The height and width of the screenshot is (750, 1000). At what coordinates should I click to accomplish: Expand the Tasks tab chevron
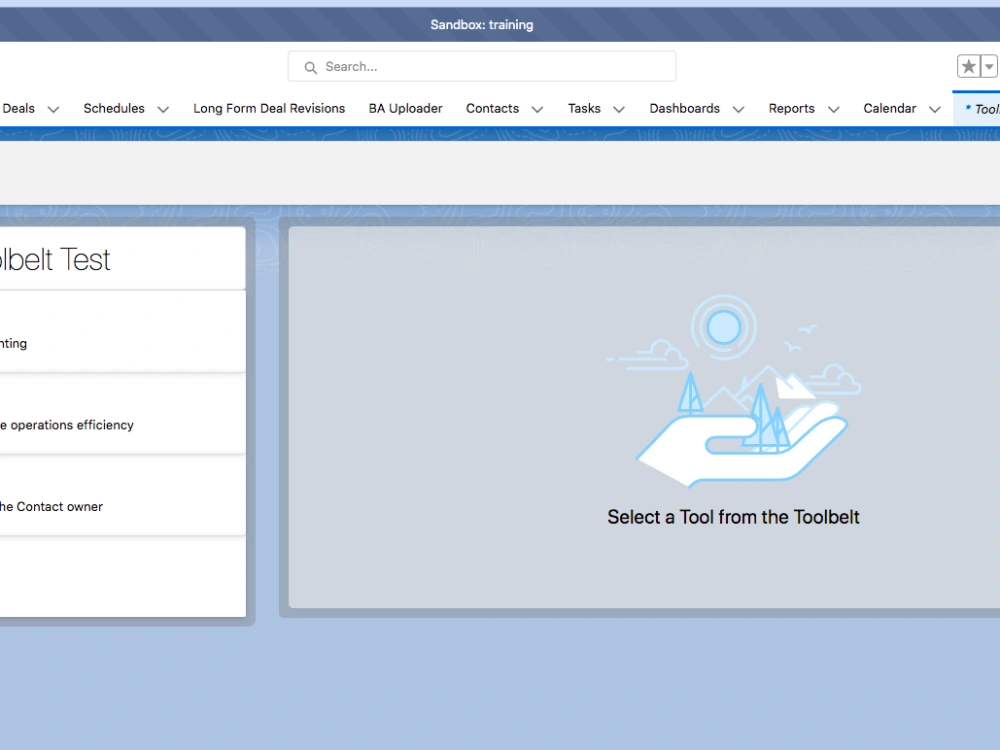click(x=619, y=109)
